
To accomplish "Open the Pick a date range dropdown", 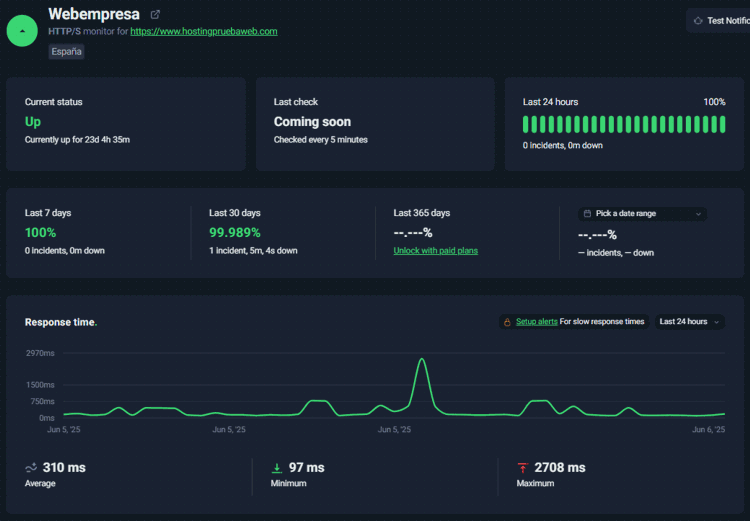I will tap(642, 214).
